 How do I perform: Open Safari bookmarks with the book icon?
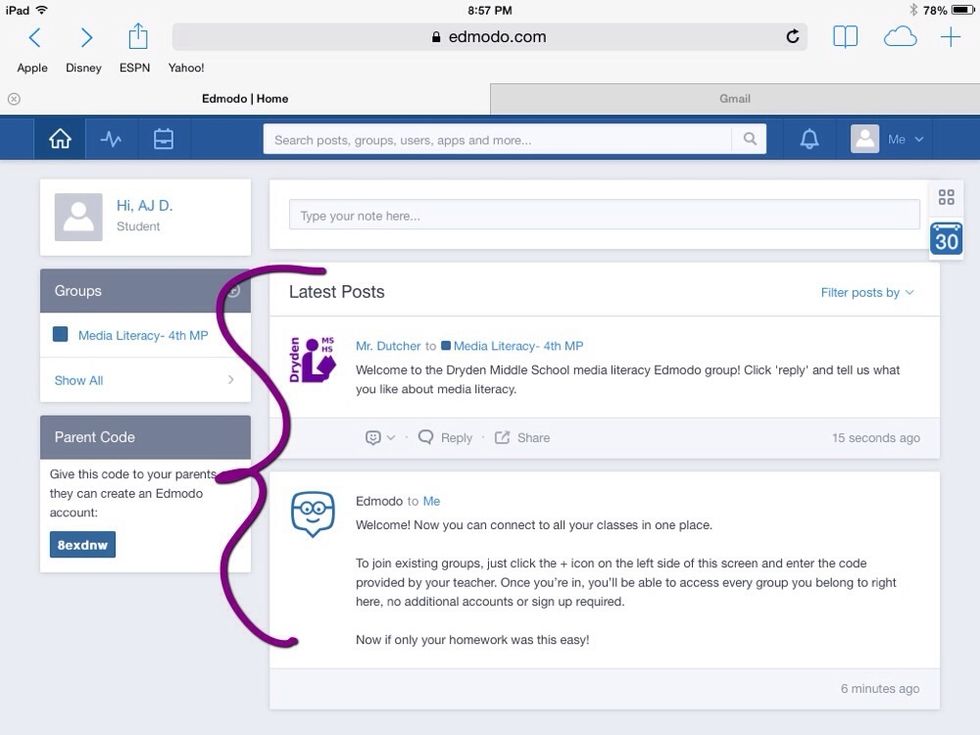[845, 35]
